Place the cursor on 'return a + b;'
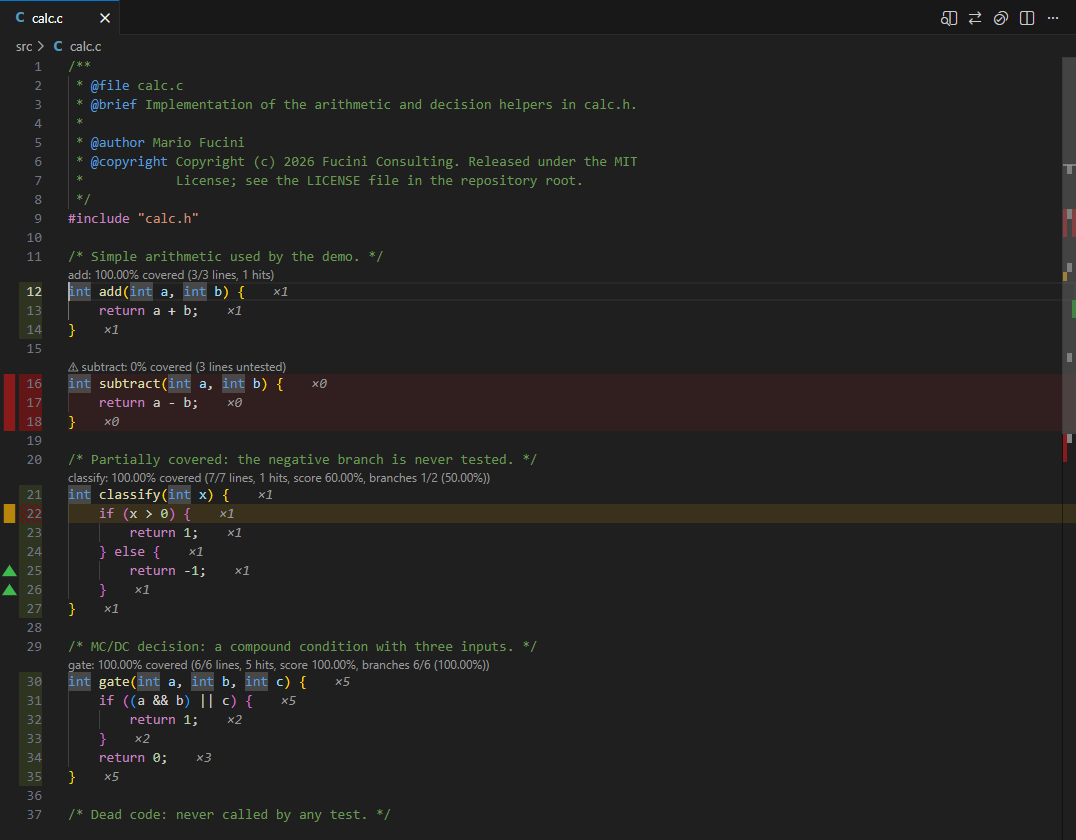Image resolution: width=1076 pixels, height=840 pixels. coord(148,311)
